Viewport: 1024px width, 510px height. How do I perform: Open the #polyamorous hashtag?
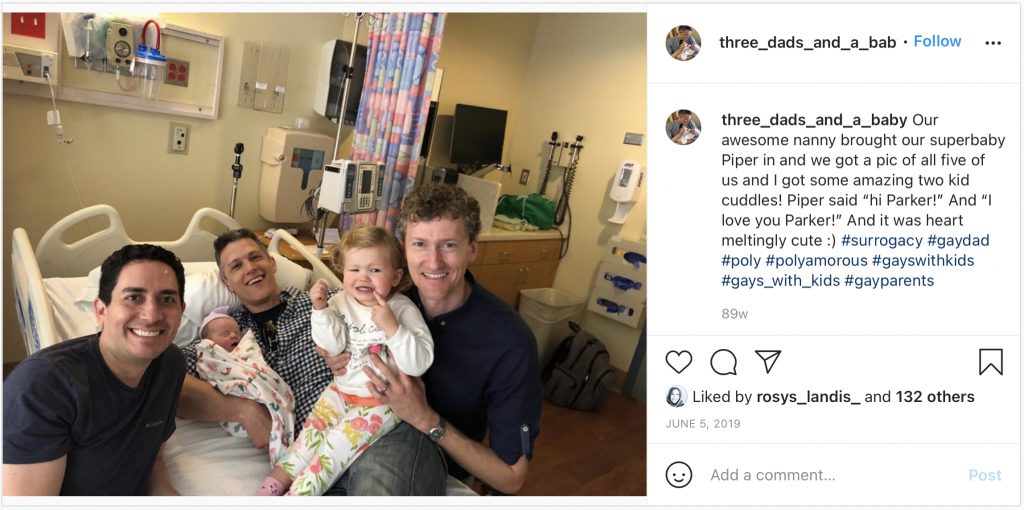[x=816, y=261]
